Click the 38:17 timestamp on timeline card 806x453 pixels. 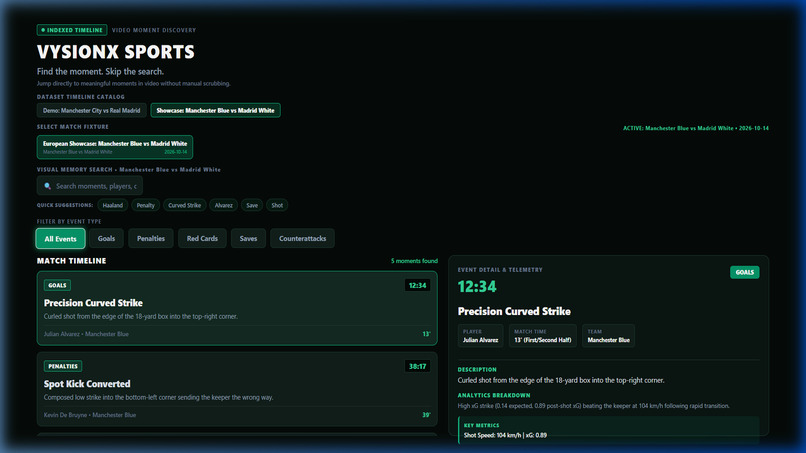[x=417, y=366]
